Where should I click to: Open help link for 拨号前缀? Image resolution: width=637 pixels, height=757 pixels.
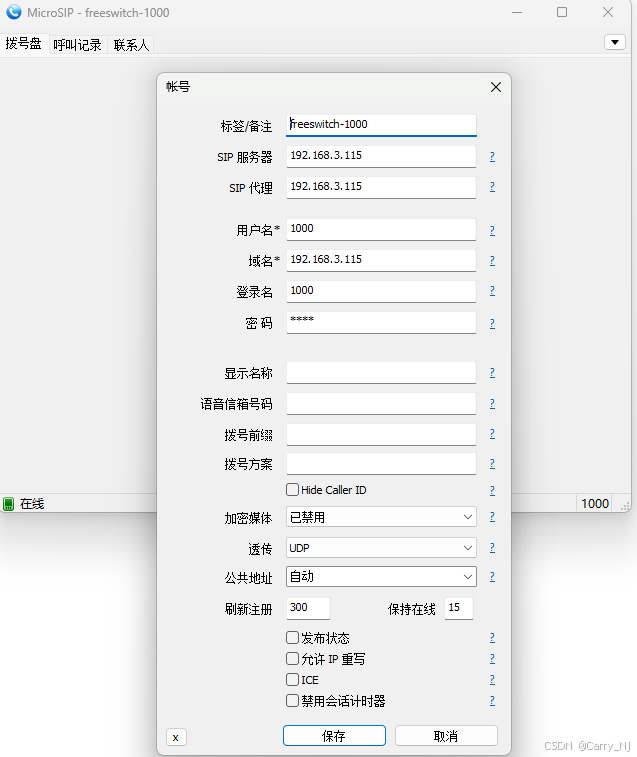tap(492, 434)
